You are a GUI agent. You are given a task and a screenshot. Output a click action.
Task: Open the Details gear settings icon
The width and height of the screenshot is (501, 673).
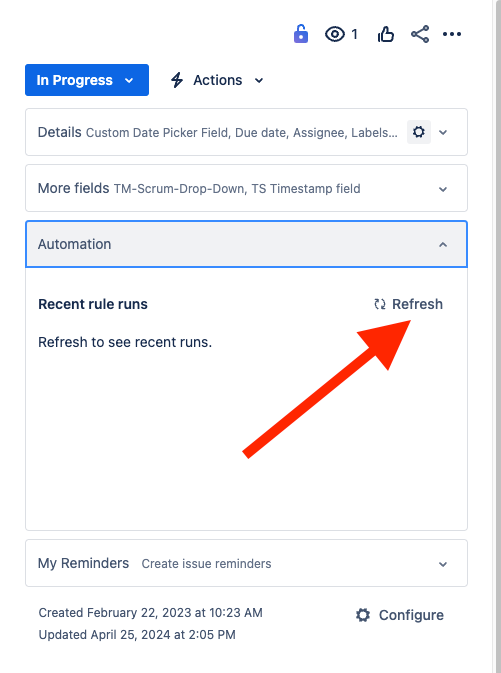[x=419, y=132]
